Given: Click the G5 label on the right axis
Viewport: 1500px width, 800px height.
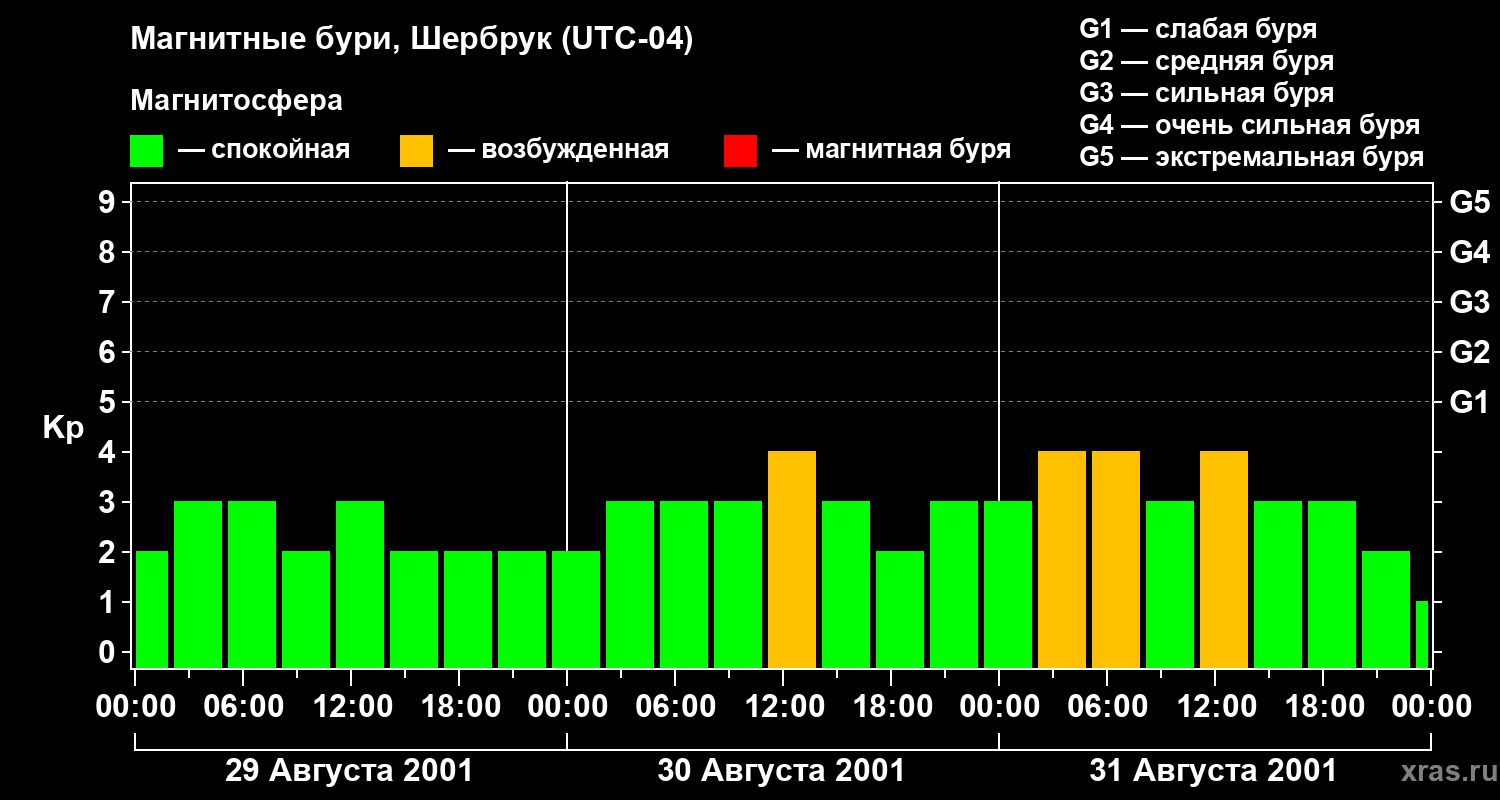Looking at the screenshot, I should tap(1469, 203).
